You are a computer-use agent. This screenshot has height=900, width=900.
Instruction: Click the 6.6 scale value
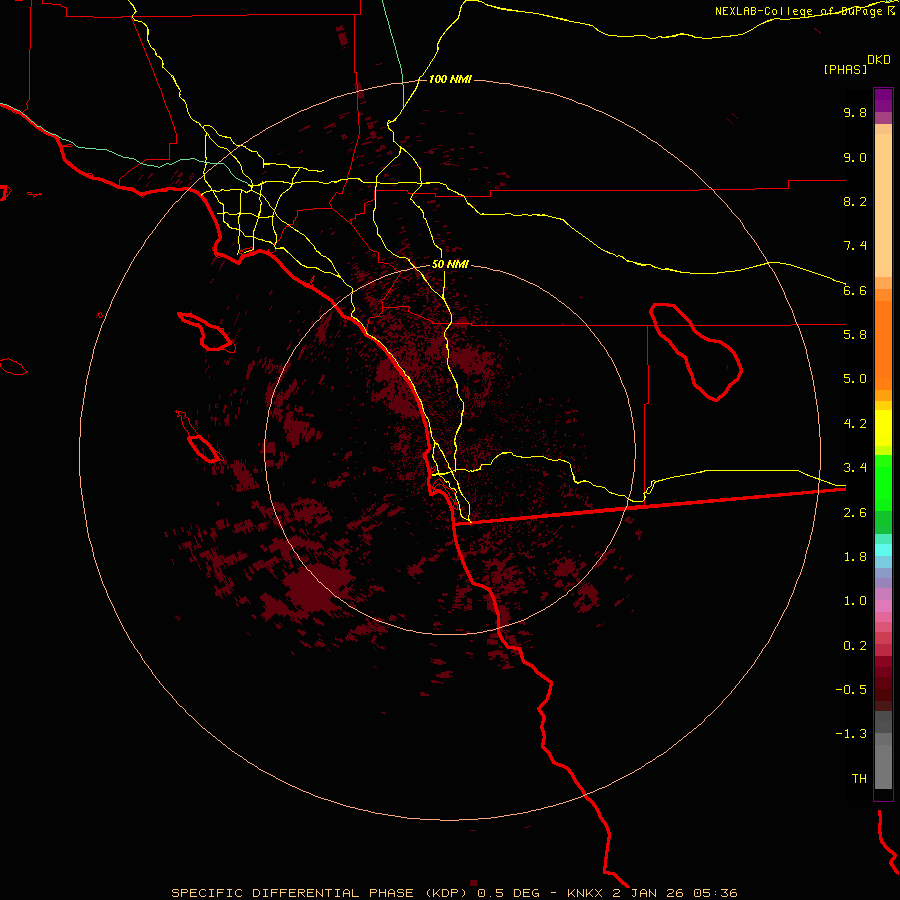point(855,290)
